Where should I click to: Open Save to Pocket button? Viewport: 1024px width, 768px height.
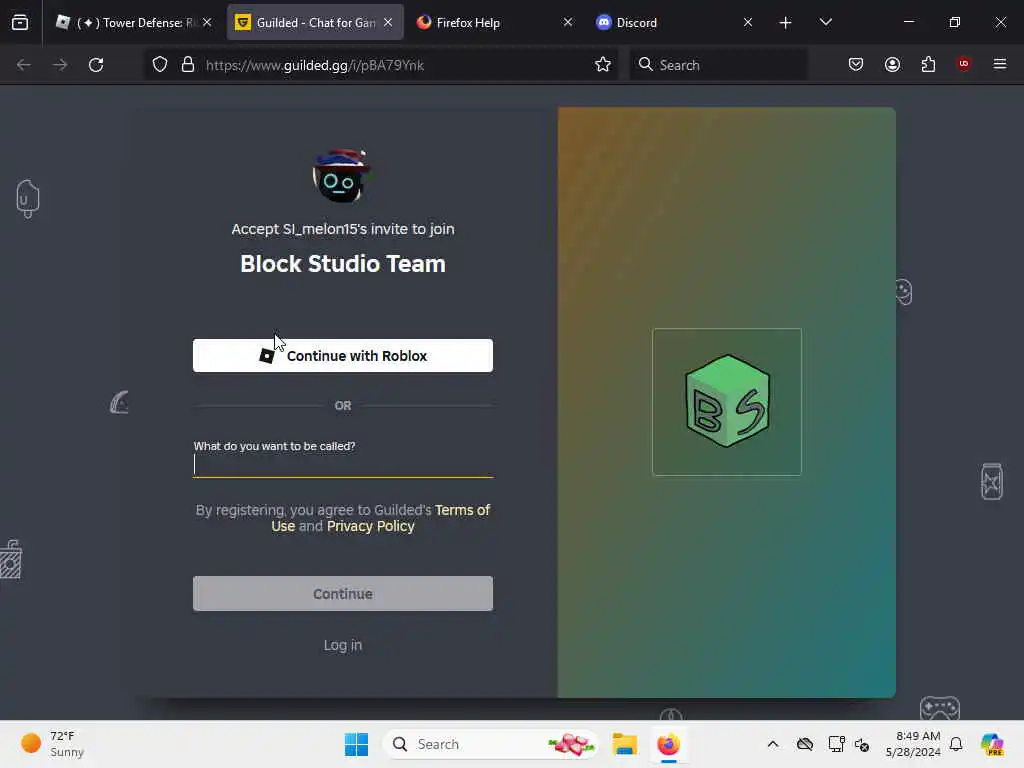click(856, 64)
